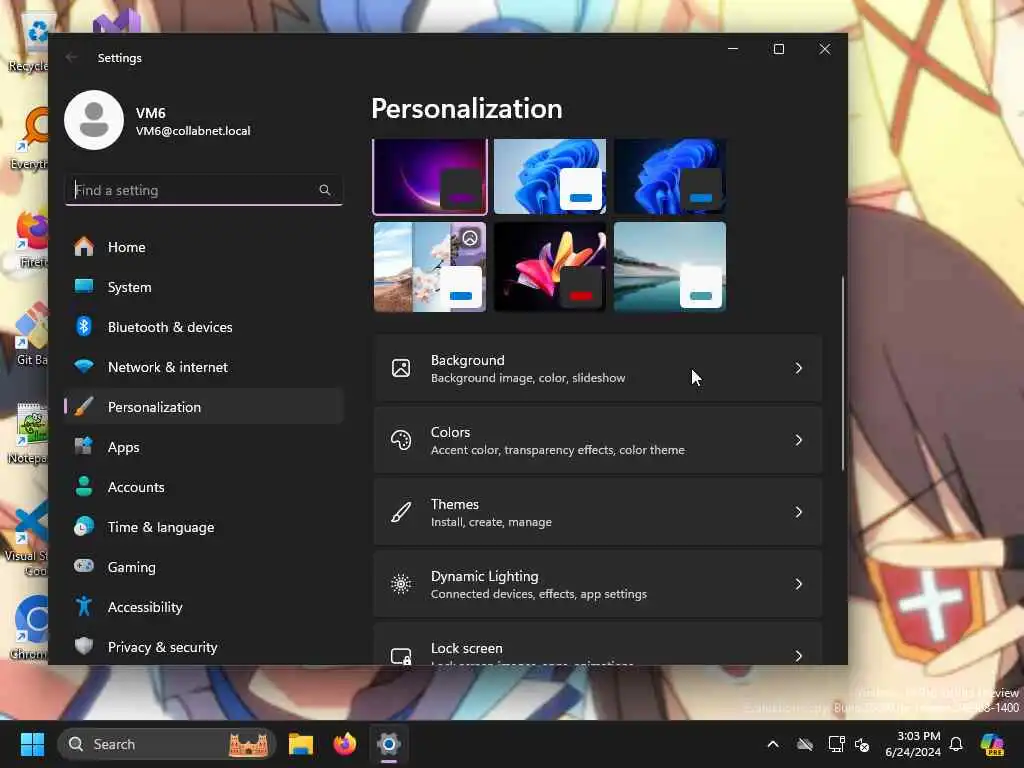
Task: Open Dynamic Lighting connected devices row
Action: (598, 584)
